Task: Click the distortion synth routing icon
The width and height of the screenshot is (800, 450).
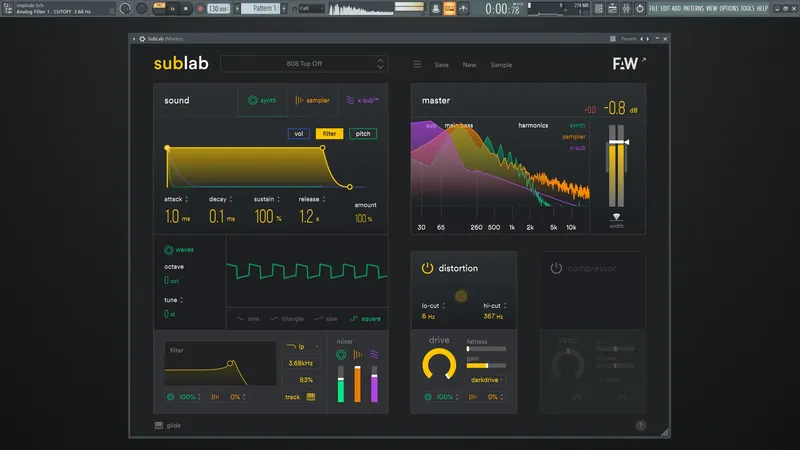Action: (428, 396)
